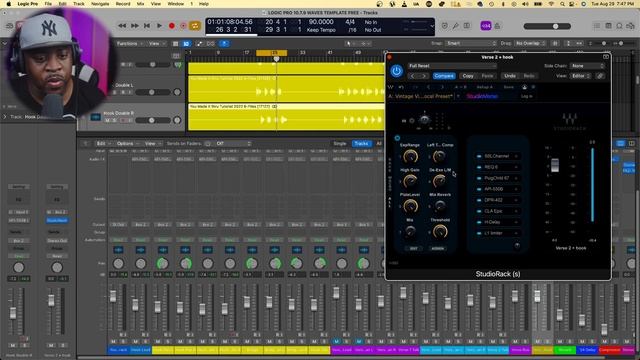Open the File menu
Image resolution: width=640 pixels, height=360 pixels.
click(48, 4)
